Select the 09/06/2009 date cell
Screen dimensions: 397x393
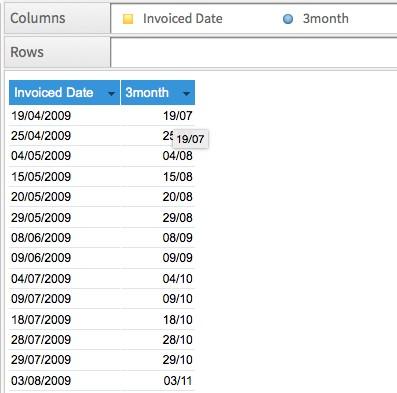pyautogui.click(x=64, y=258)
